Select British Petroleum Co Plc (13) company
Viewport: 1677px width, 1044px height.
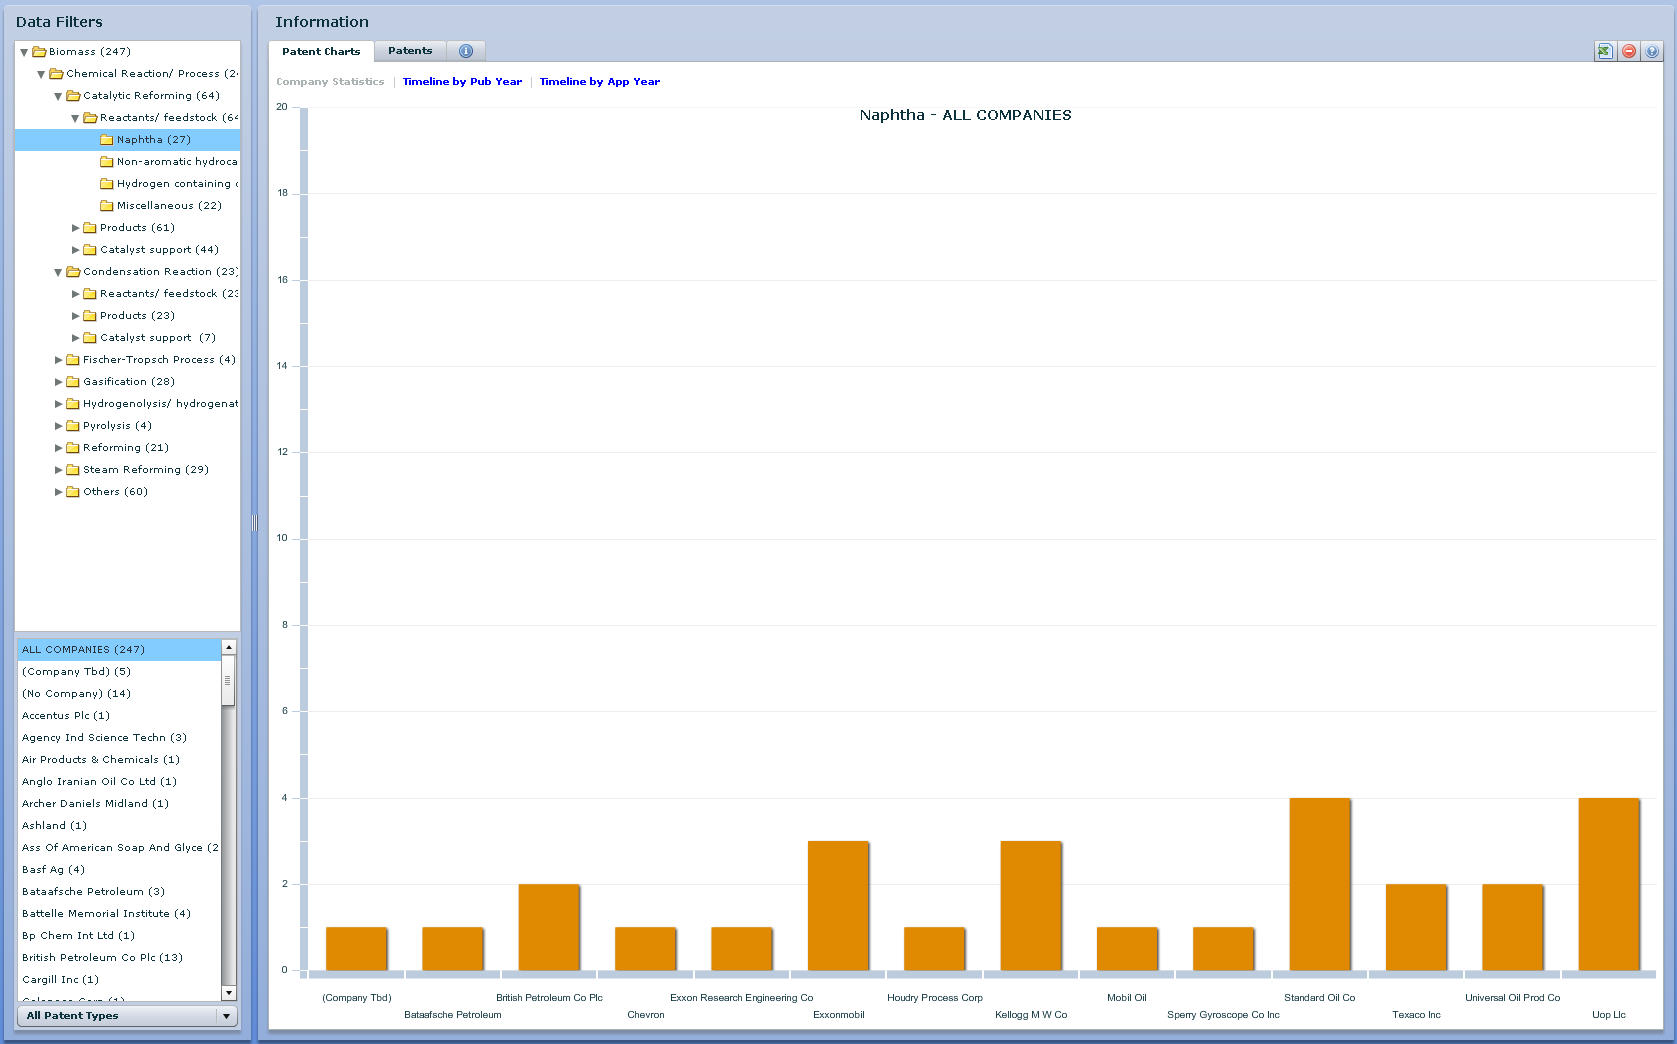tap(102, 958)
